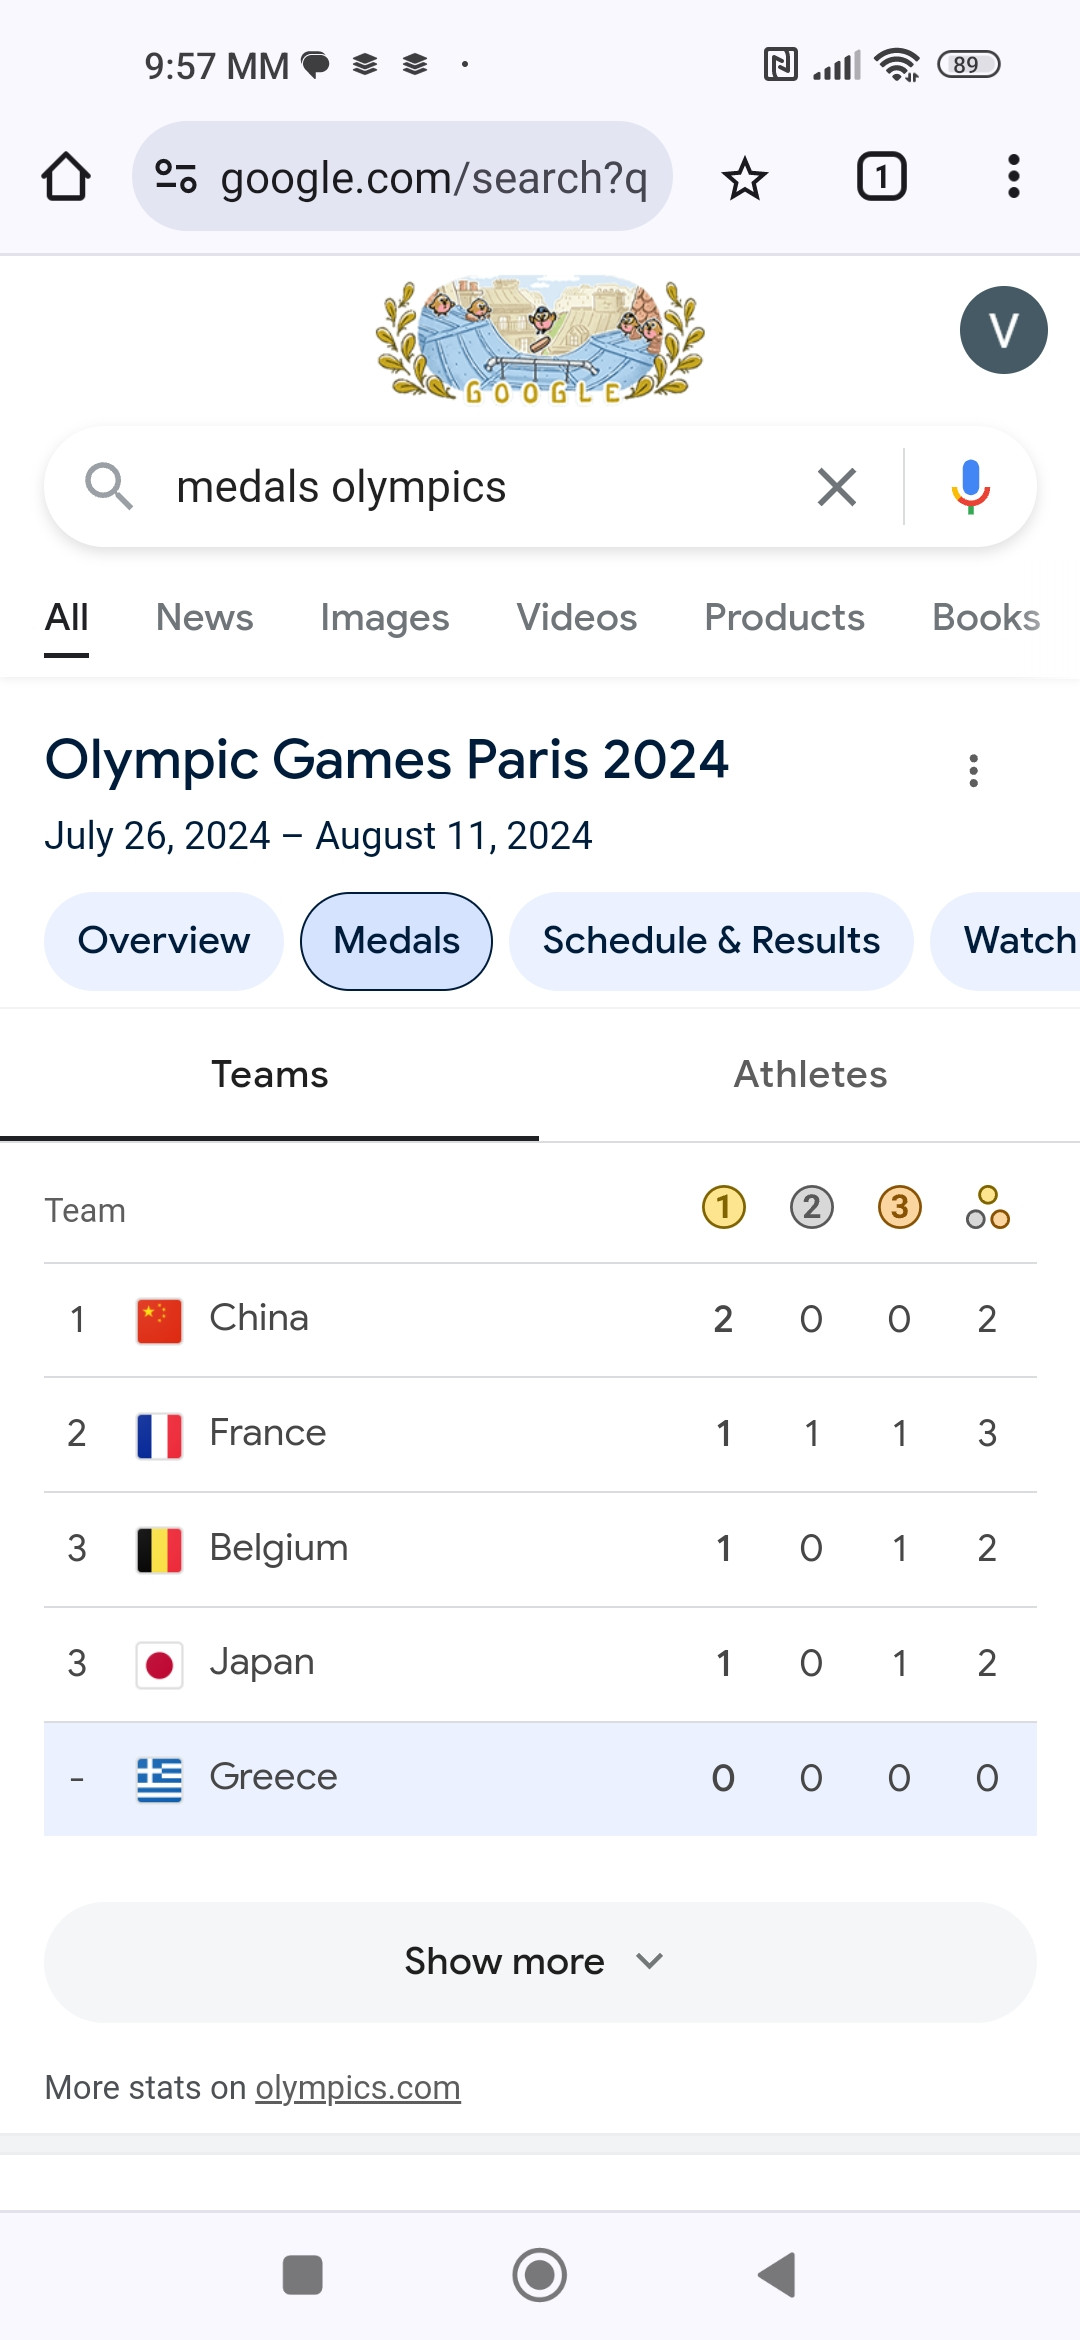The width and height of the screenshot is (1080, 2340).
Task: Select the Medals chip
Action: point(396,941)
